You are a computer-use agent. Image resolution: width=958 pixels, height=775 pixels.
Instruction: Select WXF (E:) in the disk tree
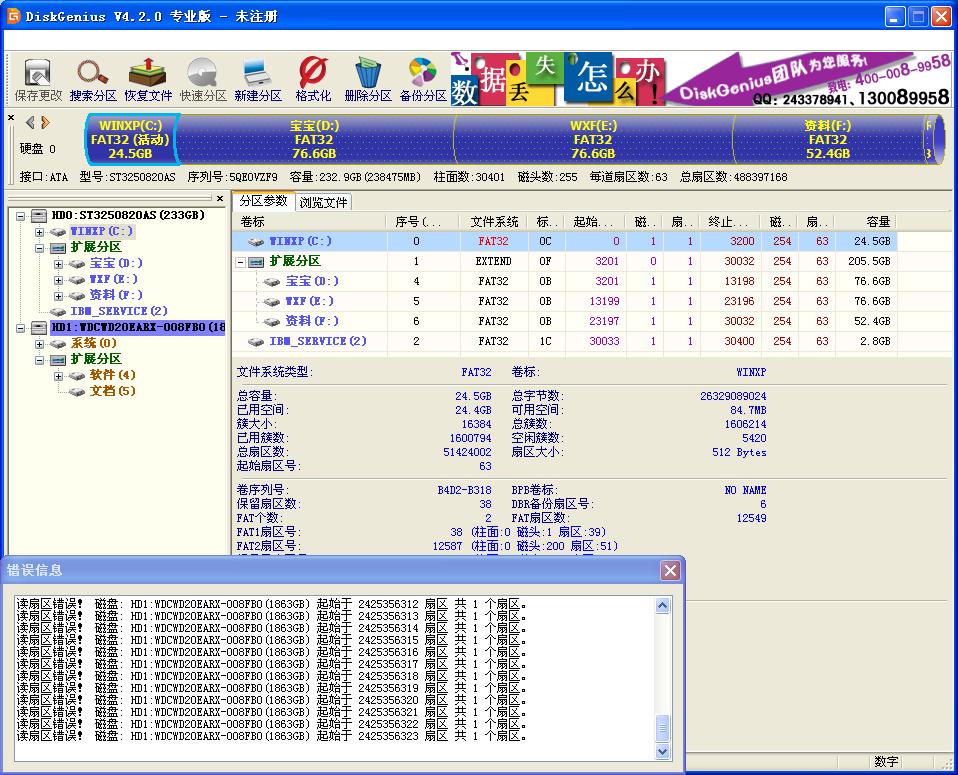114,279
